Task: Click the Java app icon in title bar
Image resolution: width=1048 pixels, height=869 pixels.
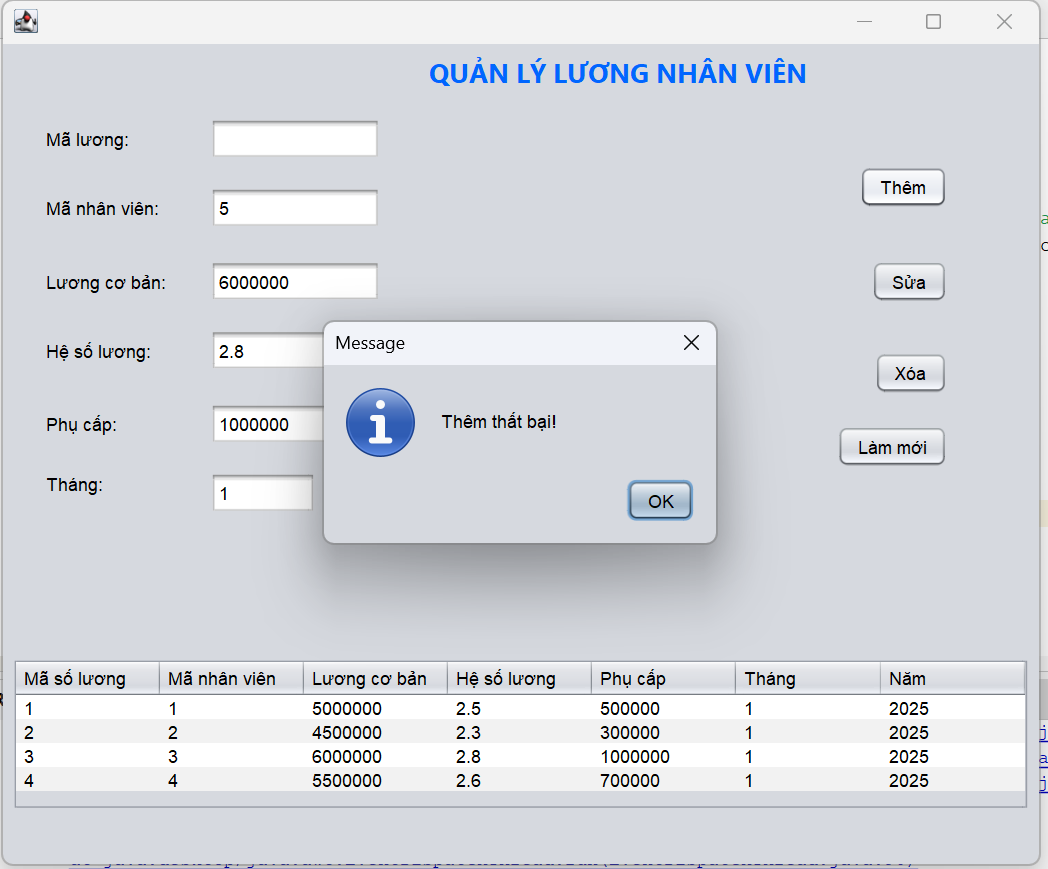Action: (x=25, y=21)
